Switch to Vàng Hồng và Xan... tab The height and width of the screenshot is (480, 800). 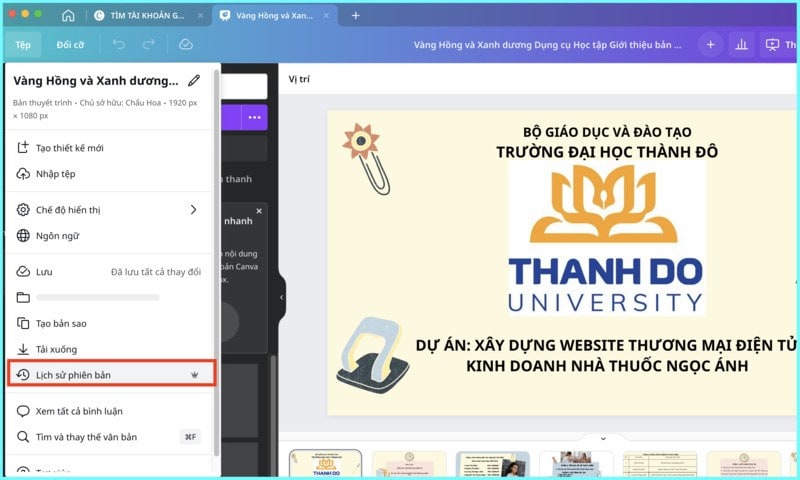[274, 16]
